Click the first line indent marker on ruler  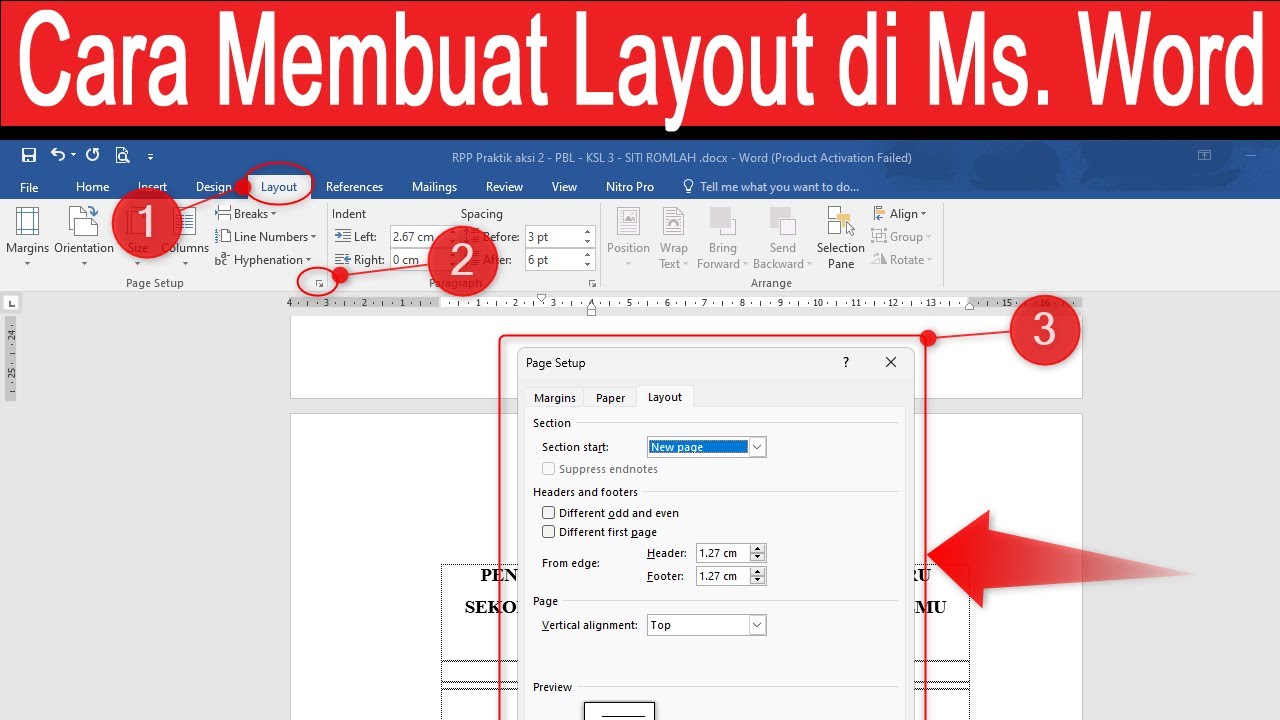(541, 298)
